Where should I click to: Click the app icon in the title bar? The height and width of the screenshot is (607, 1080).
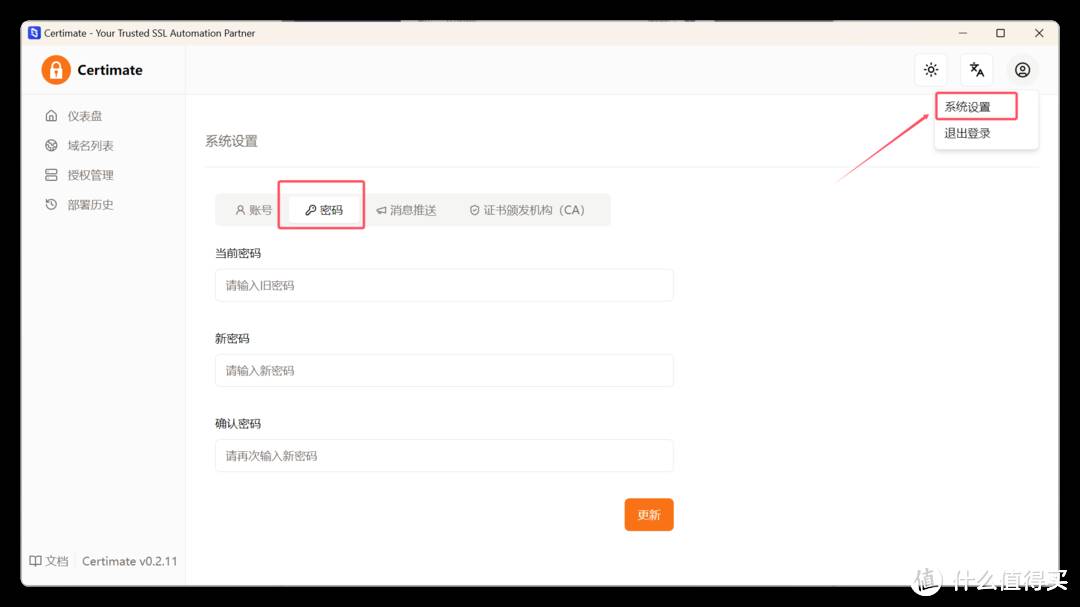(34, 33)
